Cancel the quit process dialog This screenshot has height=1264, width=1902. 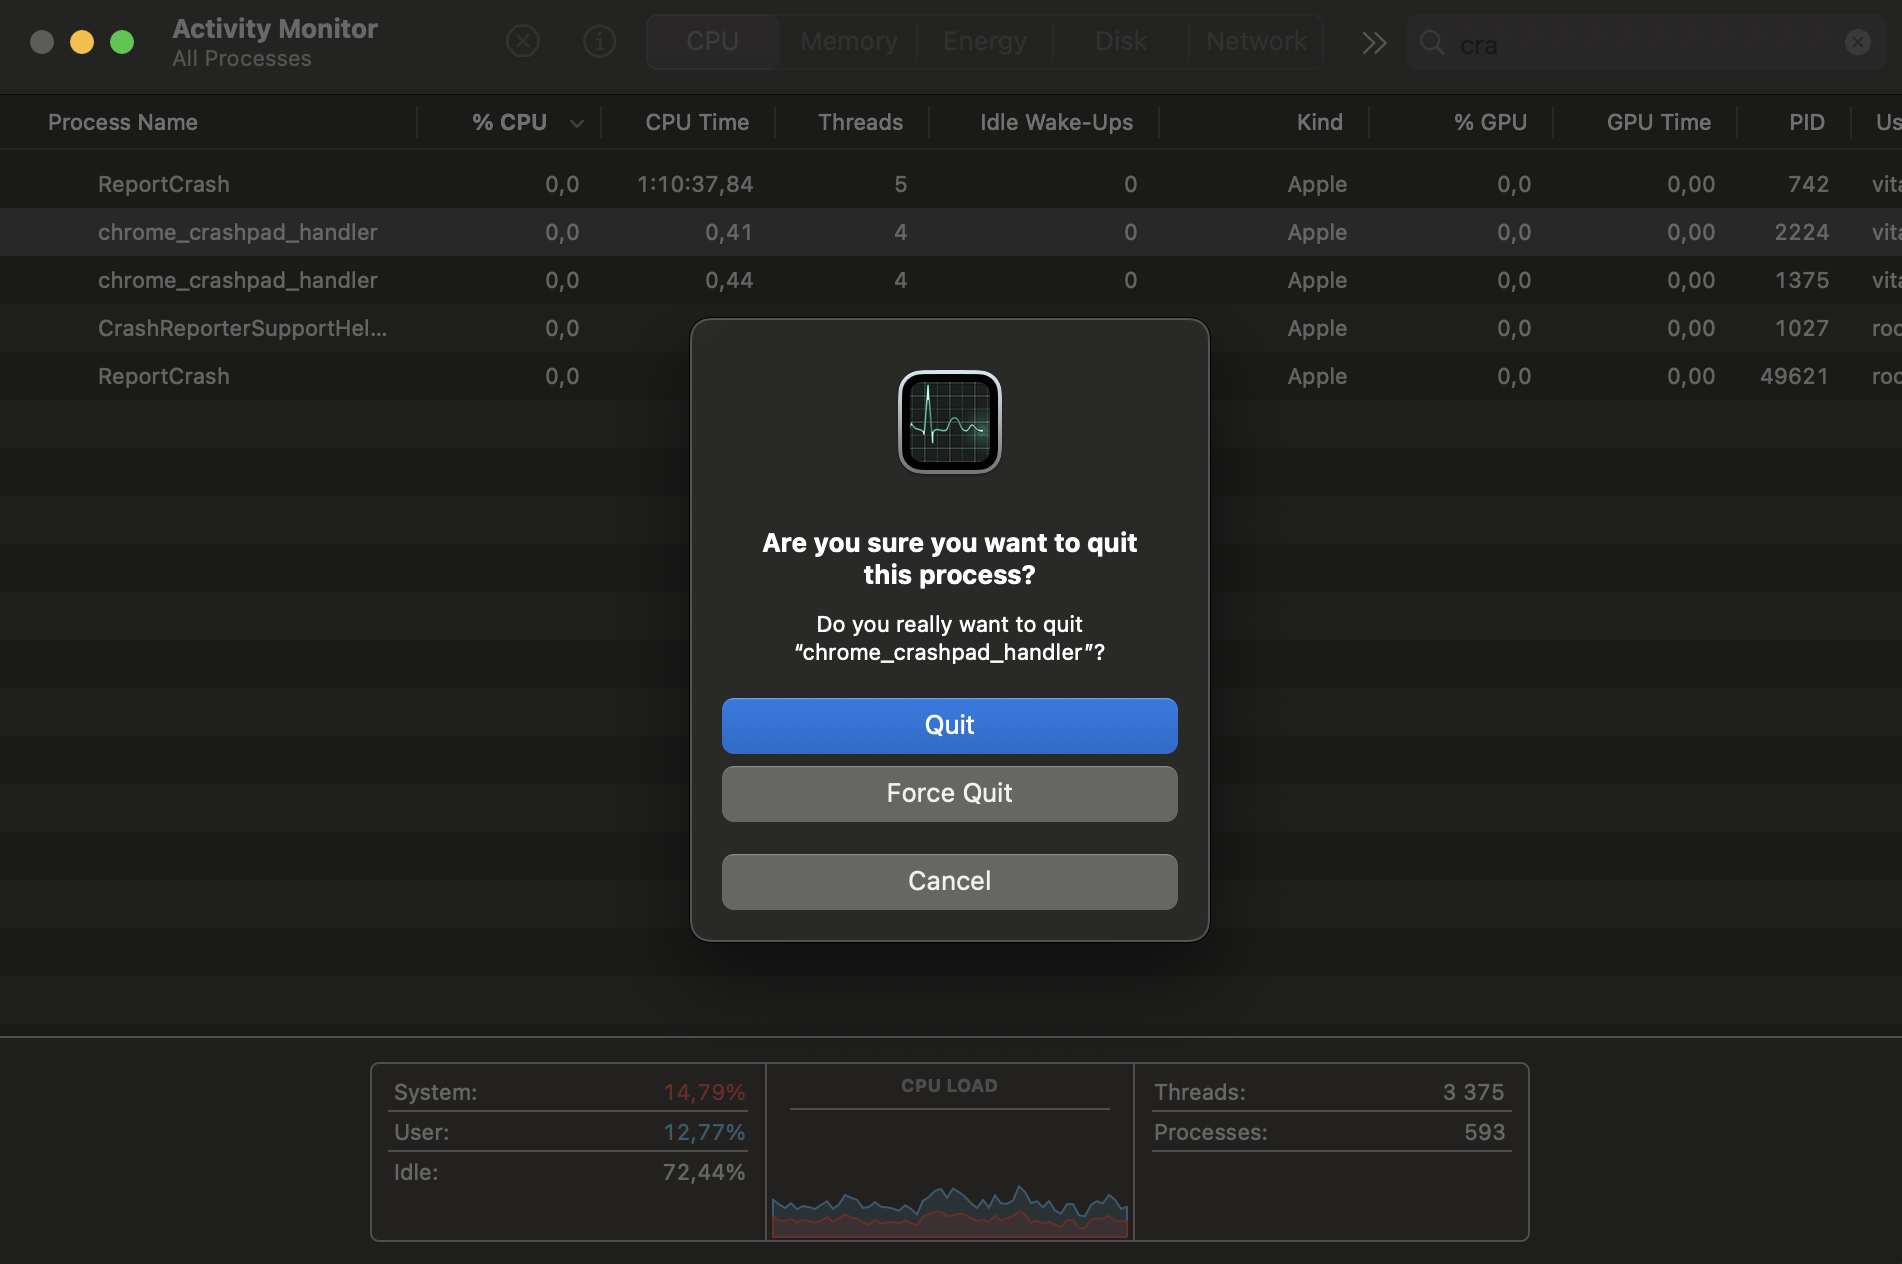click(x=949, y=881)
